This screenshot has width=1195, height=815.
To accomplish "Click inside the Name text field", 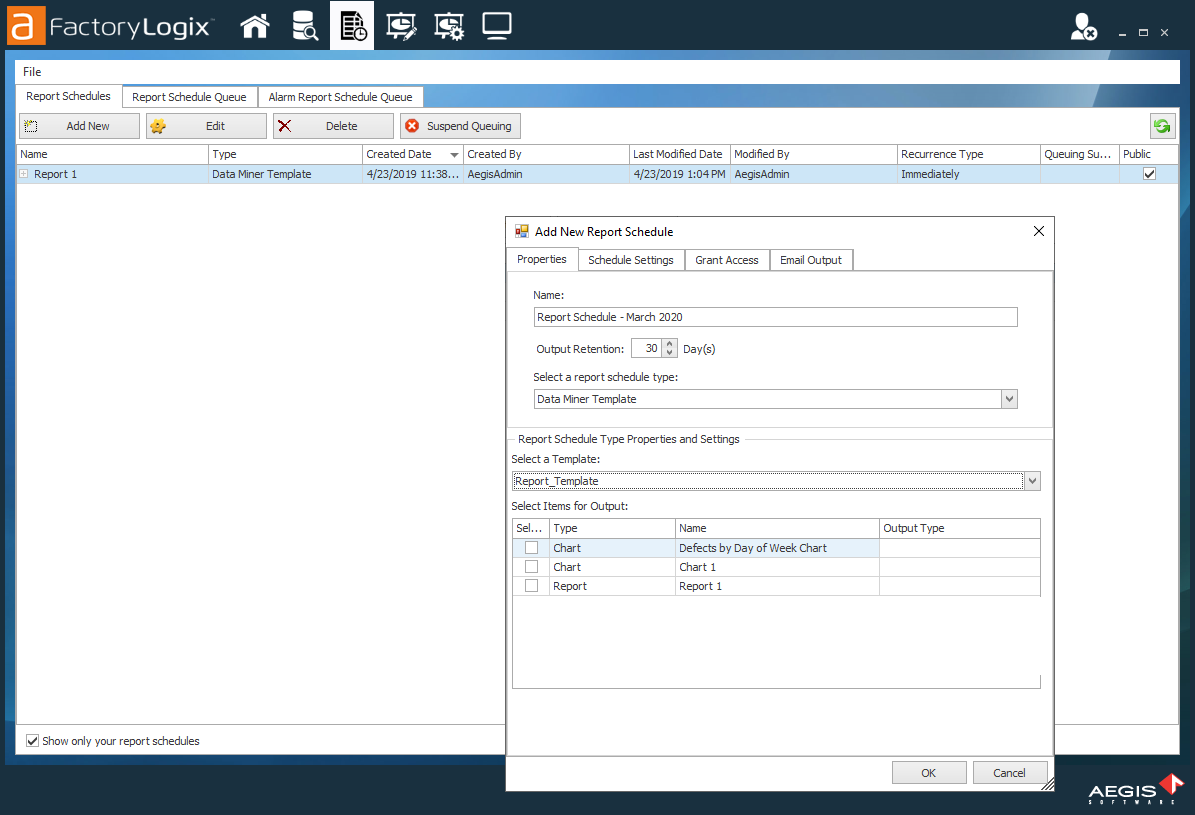I will click(775, 316).
